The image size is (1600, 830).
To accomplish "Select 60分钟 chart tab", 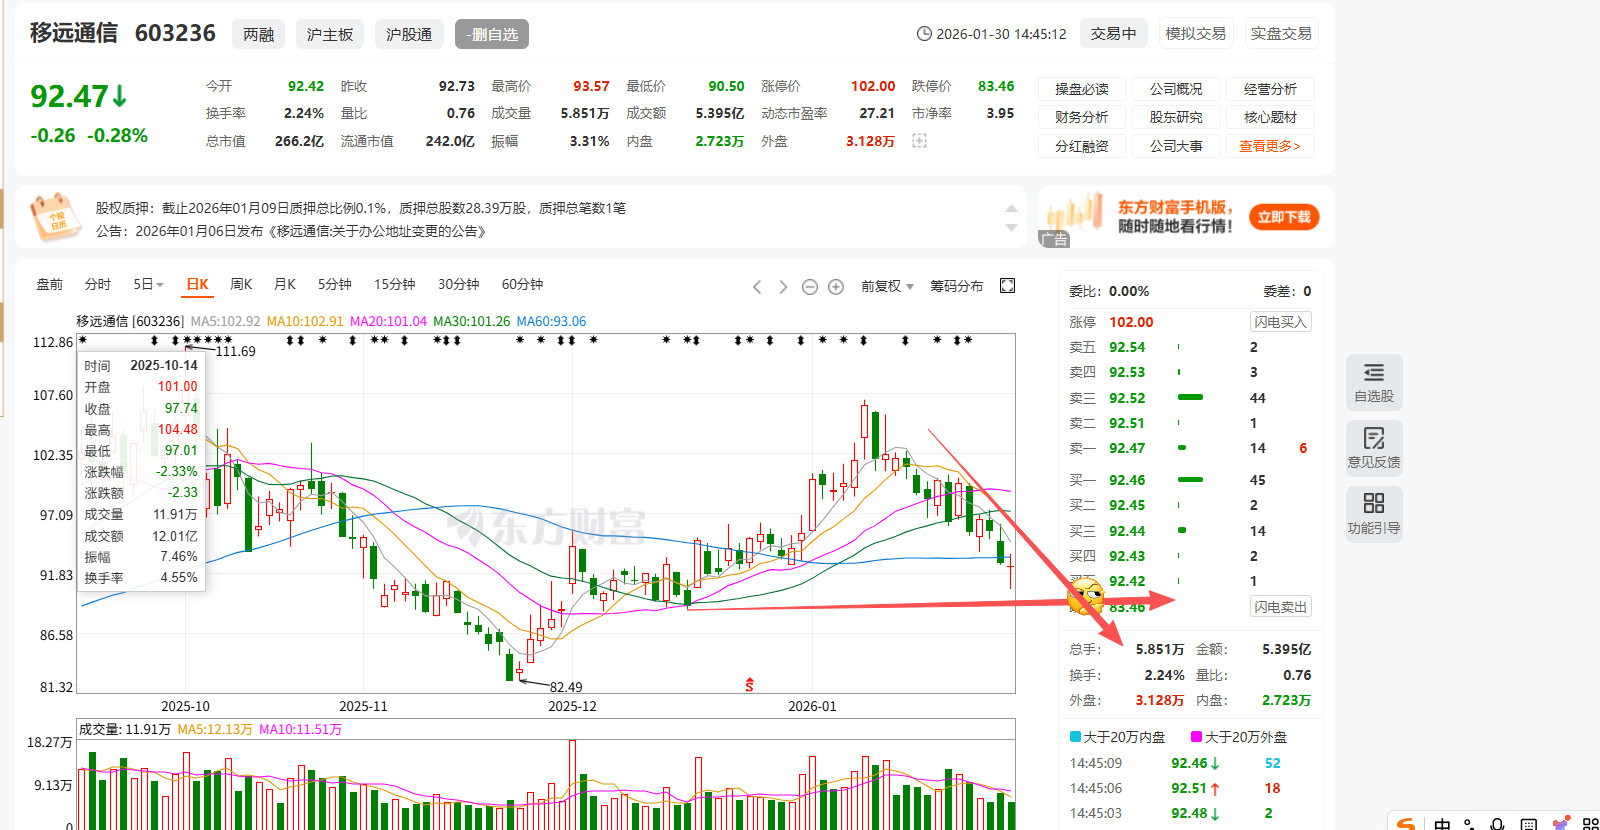I will coord(522,285).
